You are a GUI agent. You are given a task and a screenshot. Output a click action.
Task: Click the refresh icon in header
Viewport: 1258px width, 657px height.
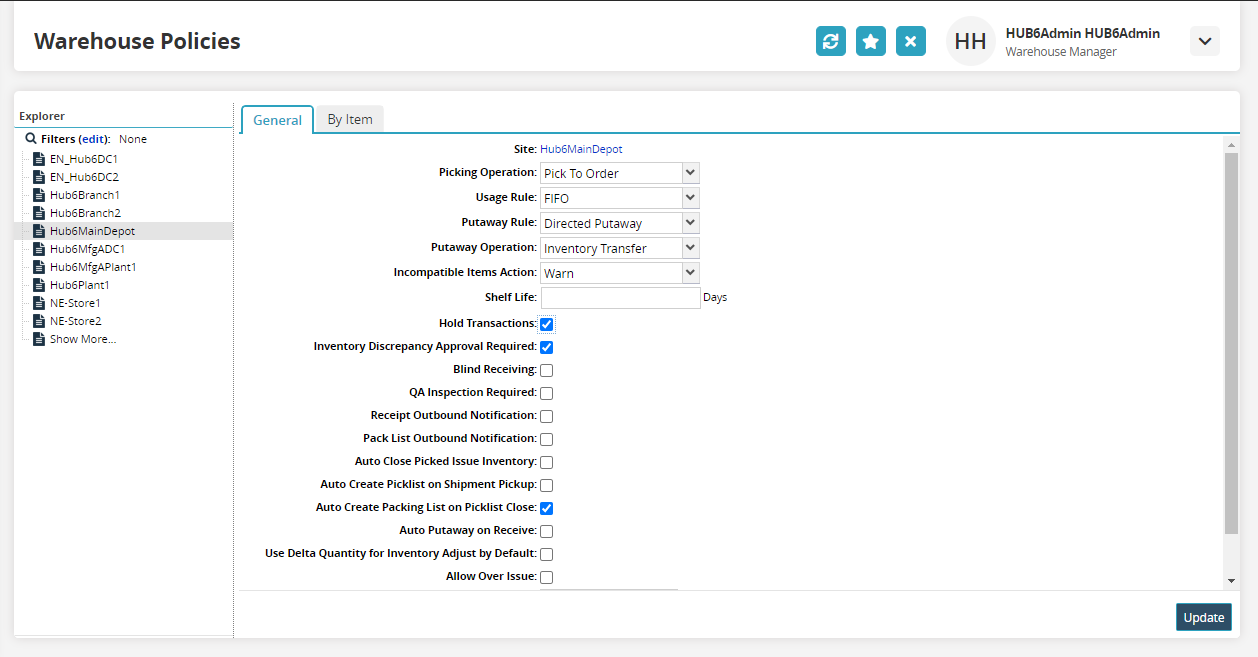coord(830,41)
